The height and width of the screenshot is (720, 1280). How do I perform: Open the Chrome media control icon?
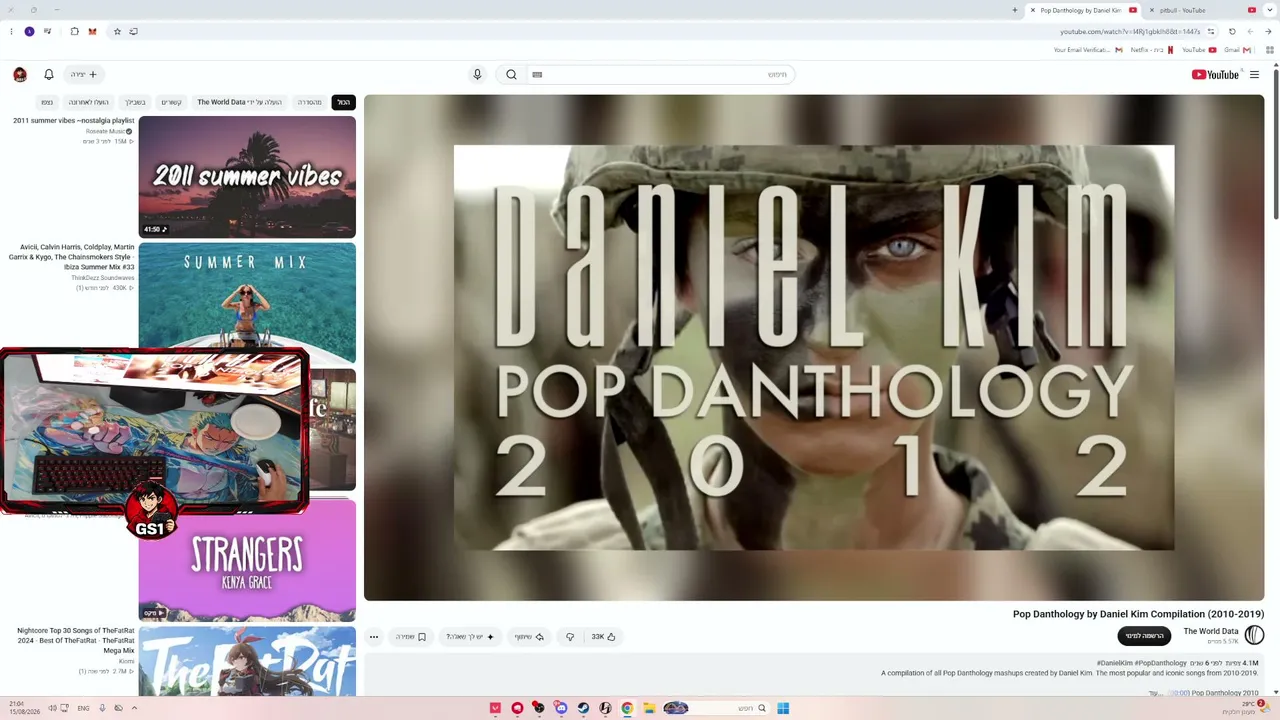(x=47, y=31)
